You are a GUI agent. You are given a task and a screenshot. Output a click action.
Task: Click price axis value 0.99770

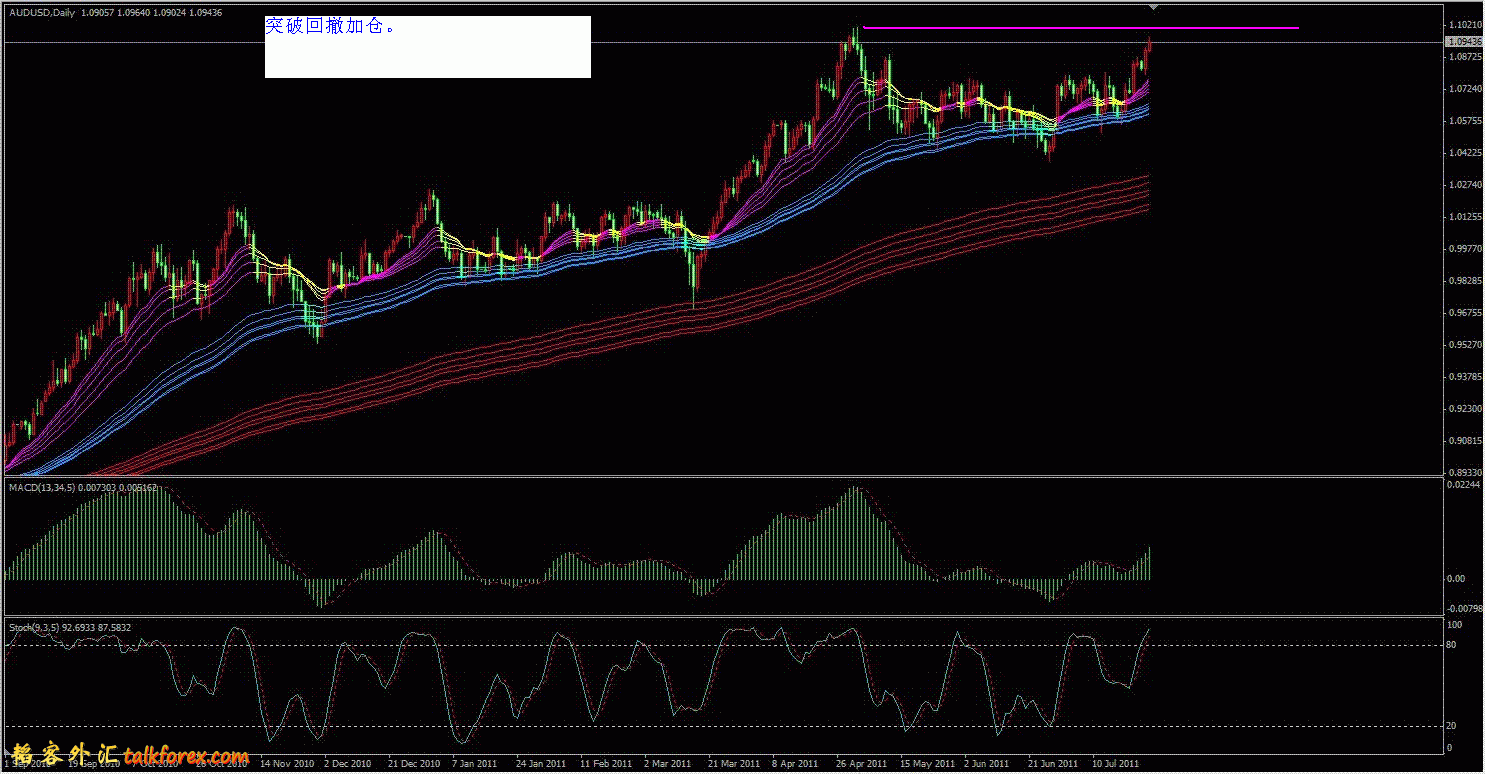(x=1464, y=249)
